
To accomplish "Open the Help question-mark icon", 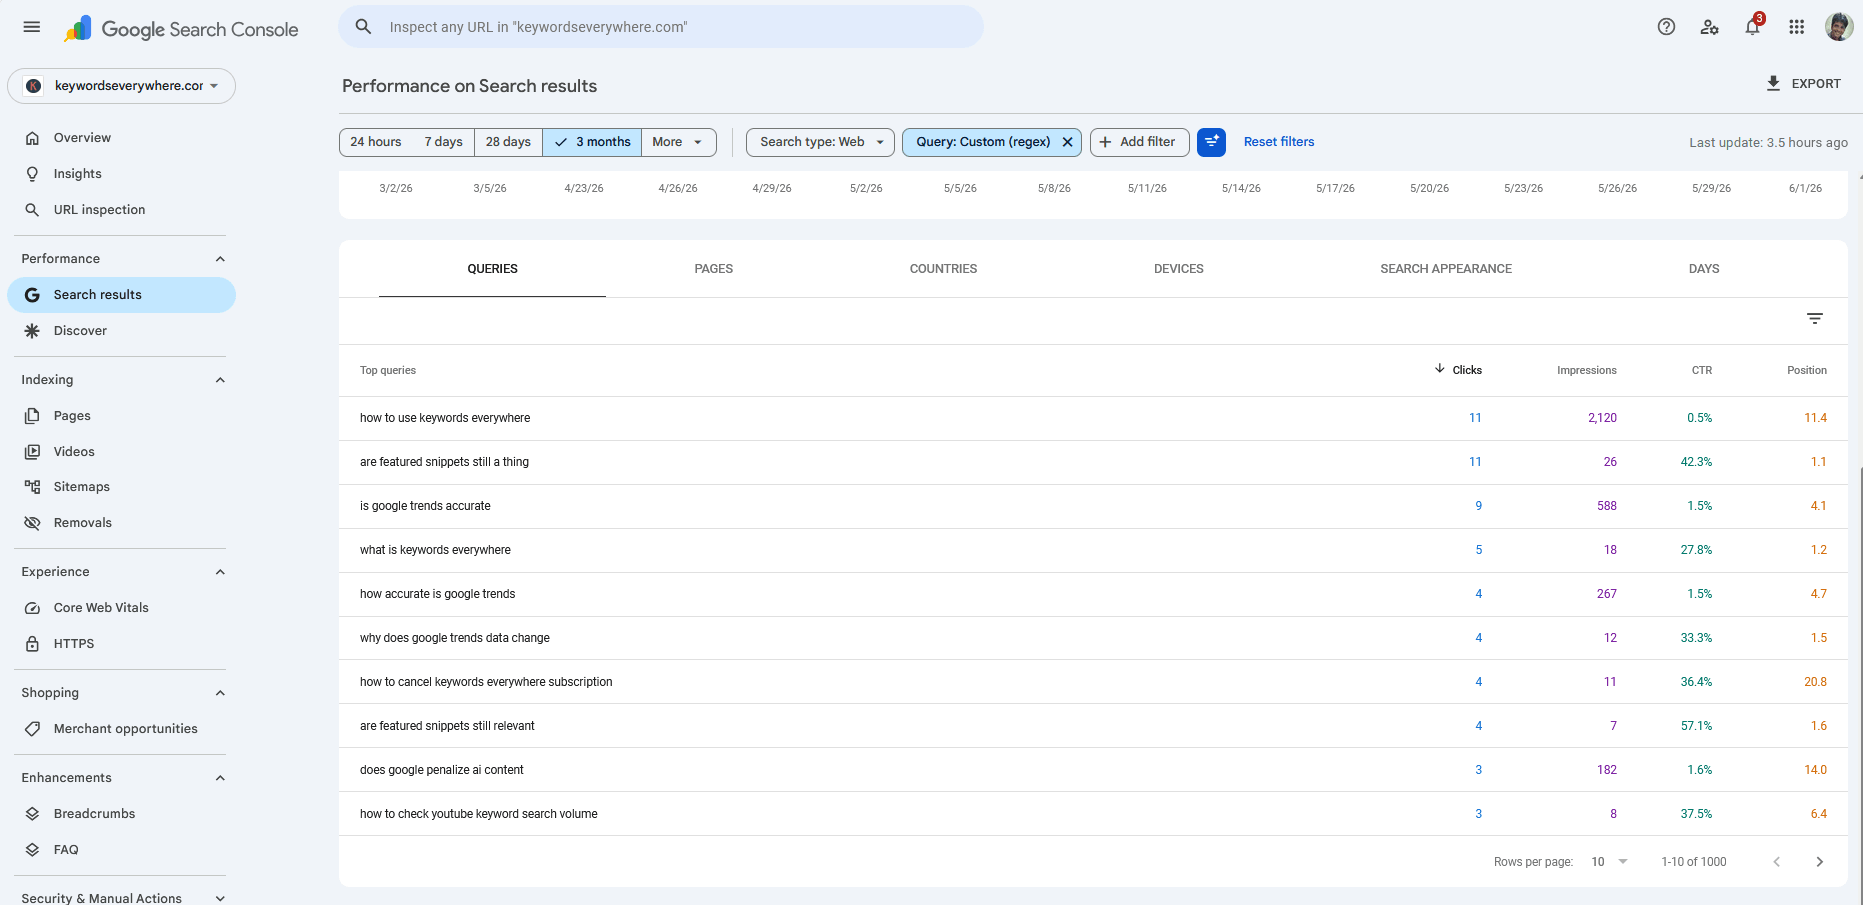I will tap(1666, 27).
